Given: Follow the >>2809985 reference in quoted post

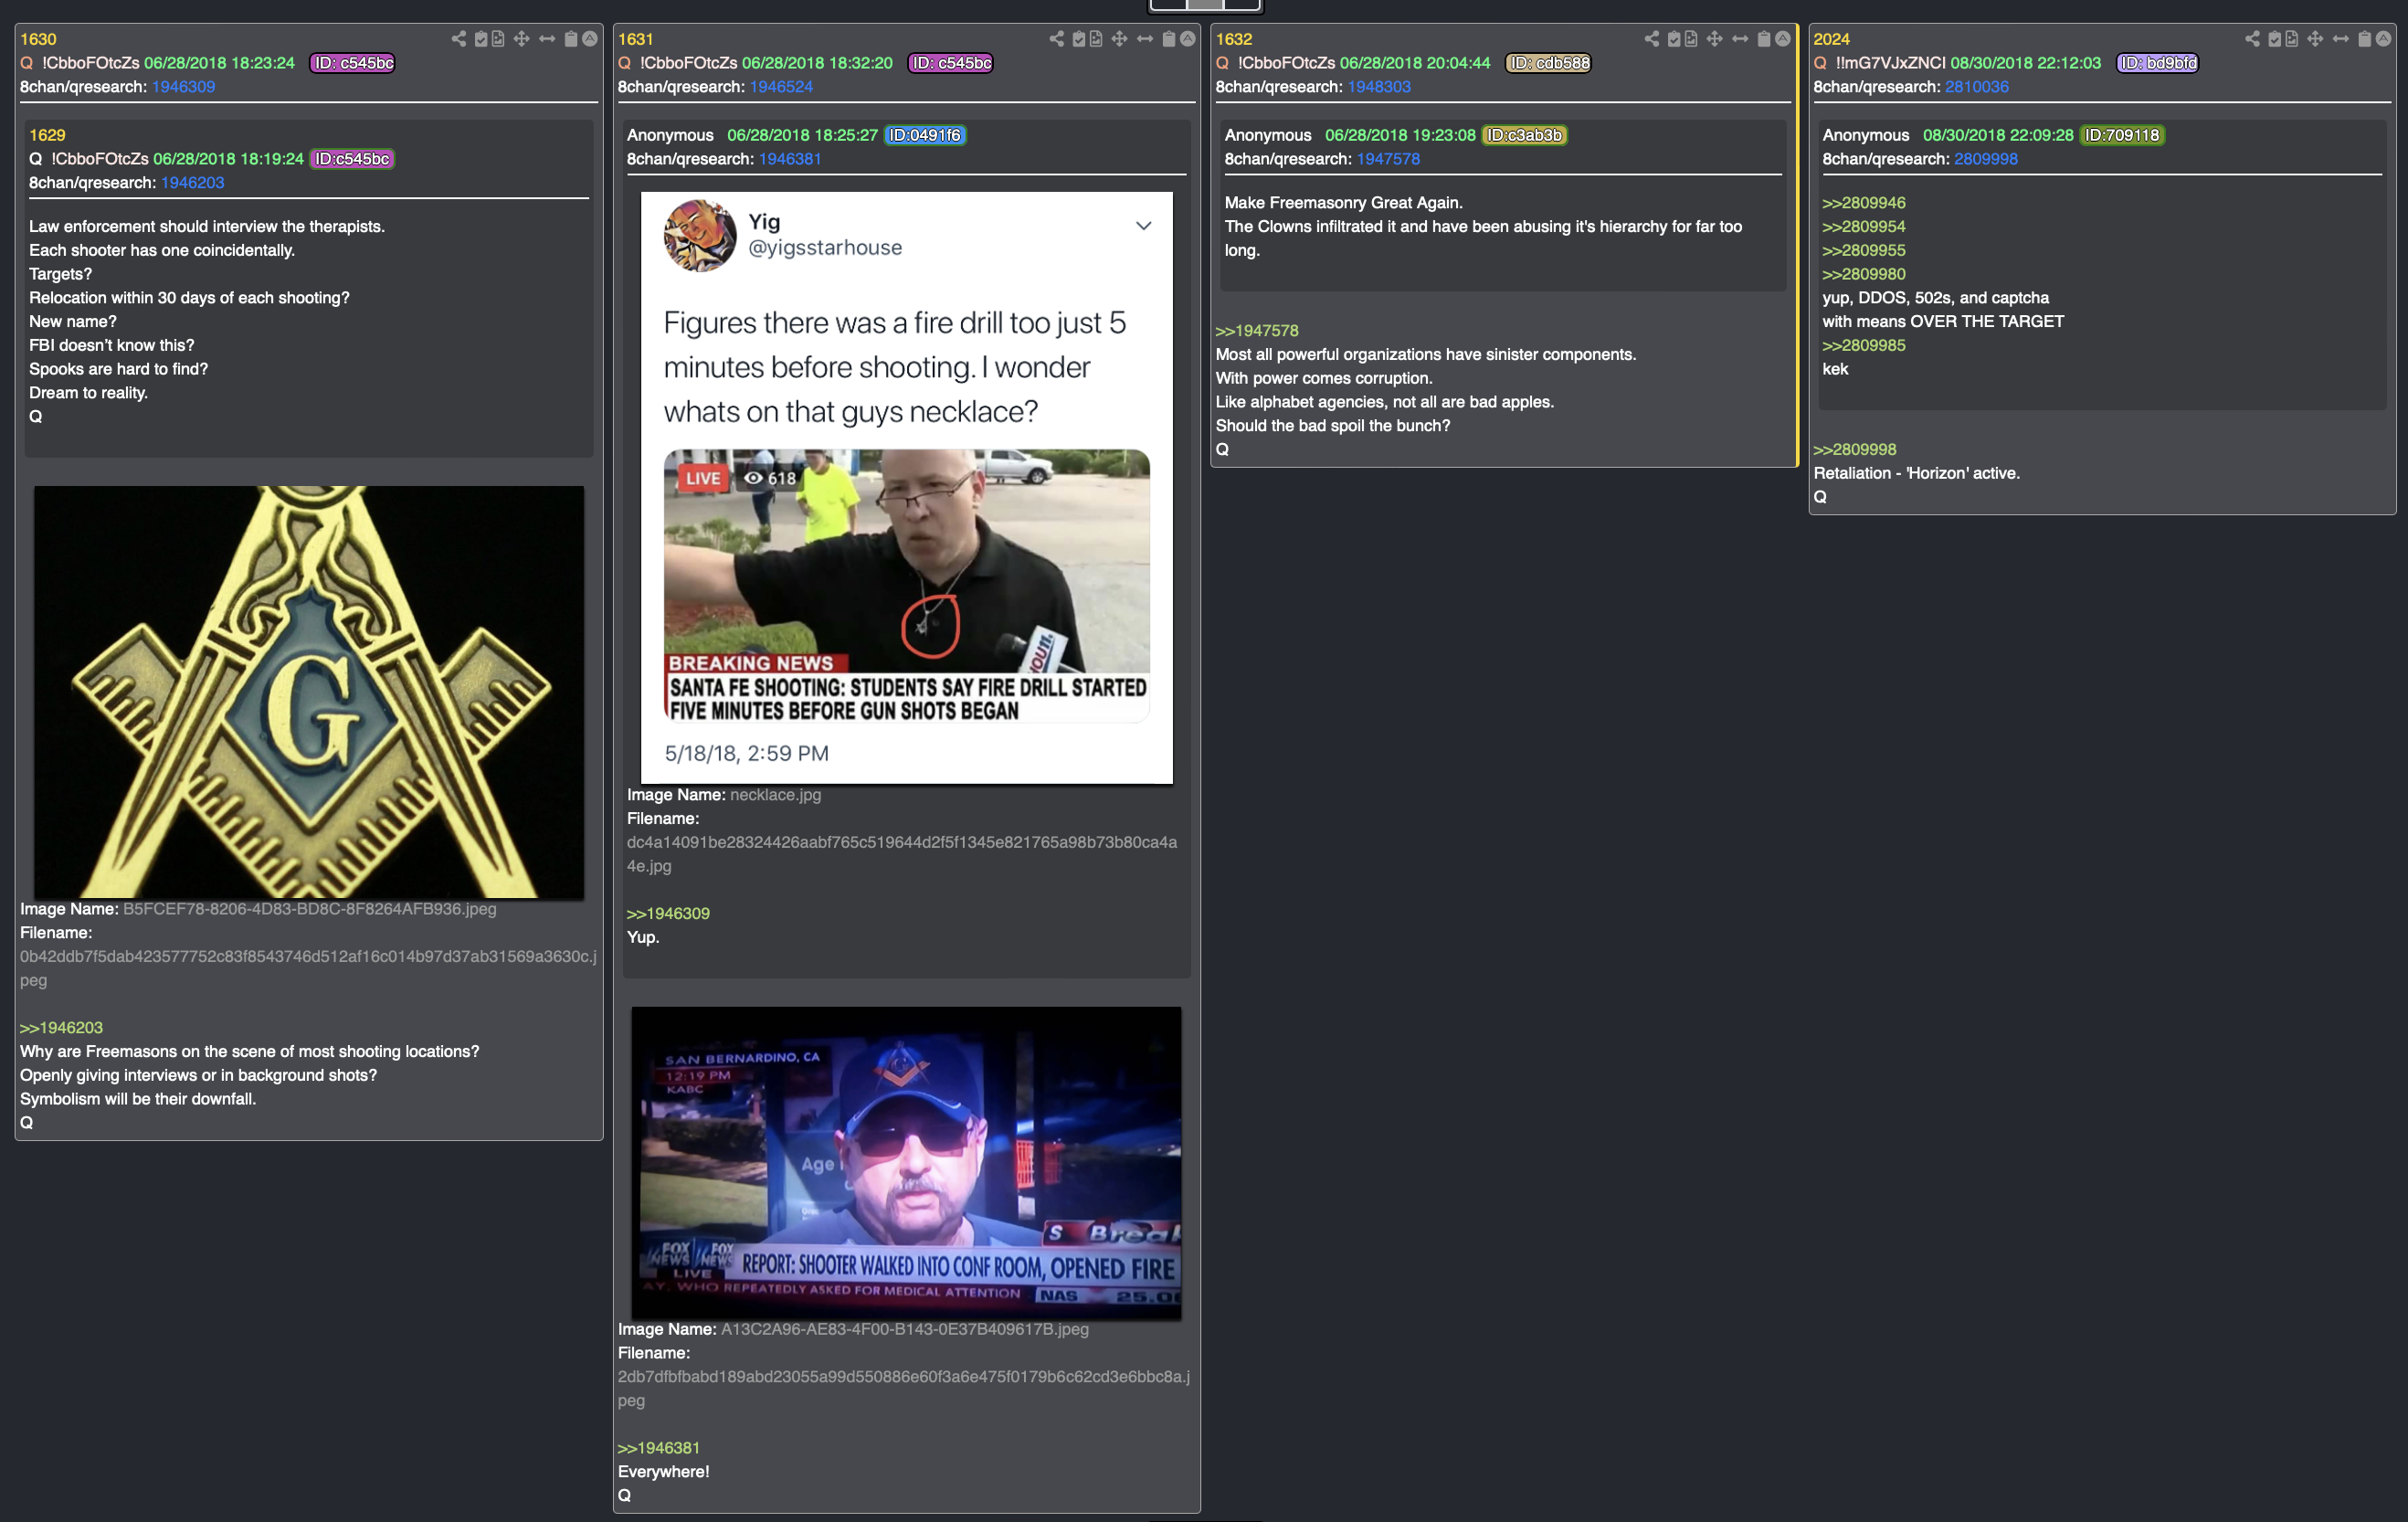Looking at the screenshot, I should click(1864, 346).
